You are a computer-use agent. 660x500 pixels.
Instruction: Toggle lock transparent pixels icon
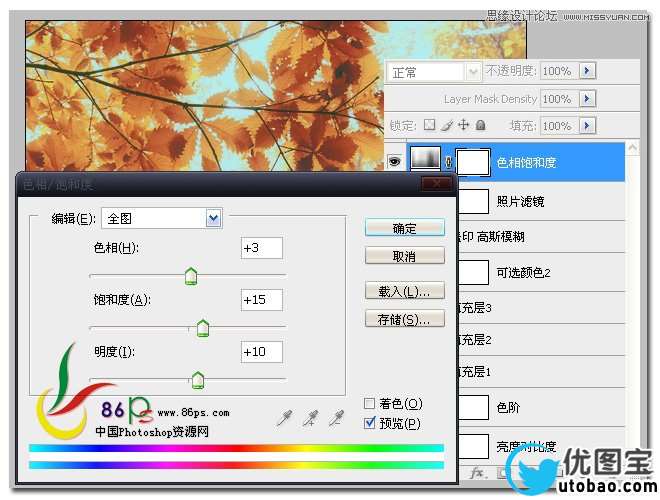pos(429,125)
